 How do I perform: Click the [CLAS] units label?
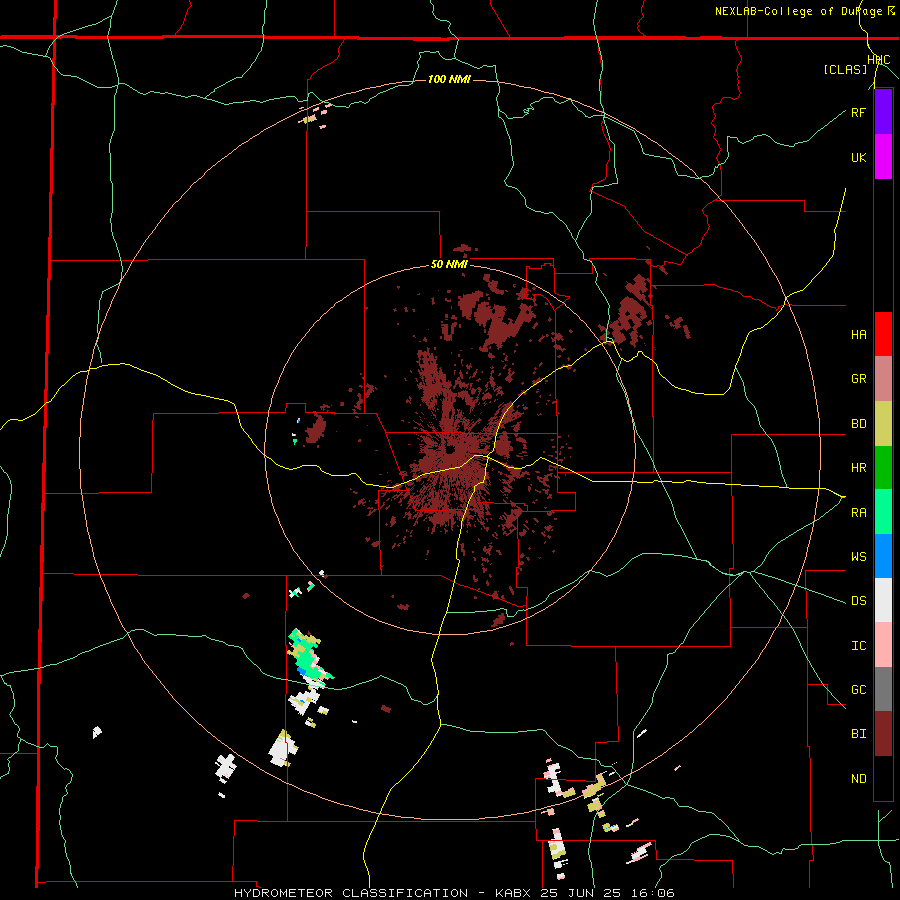(845, 70)
